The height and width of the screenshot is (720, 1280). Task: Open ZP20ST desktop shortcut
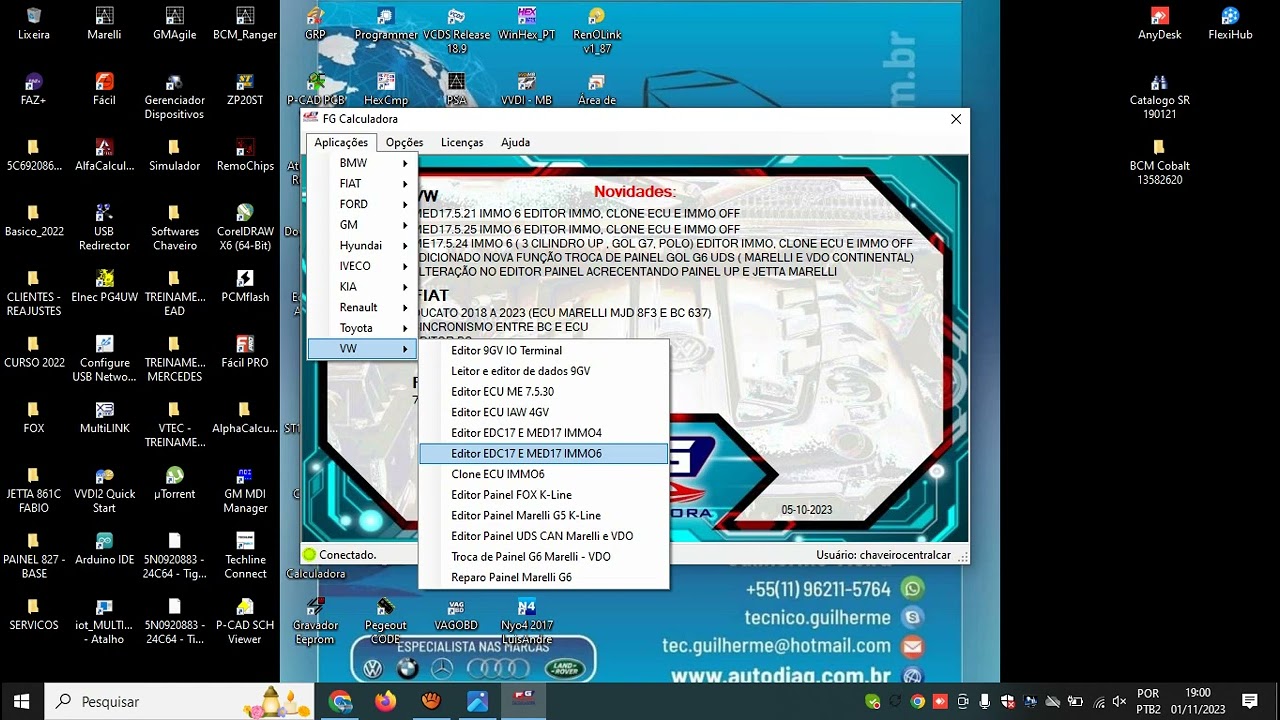pyautogui.click(x=245, y=89)
